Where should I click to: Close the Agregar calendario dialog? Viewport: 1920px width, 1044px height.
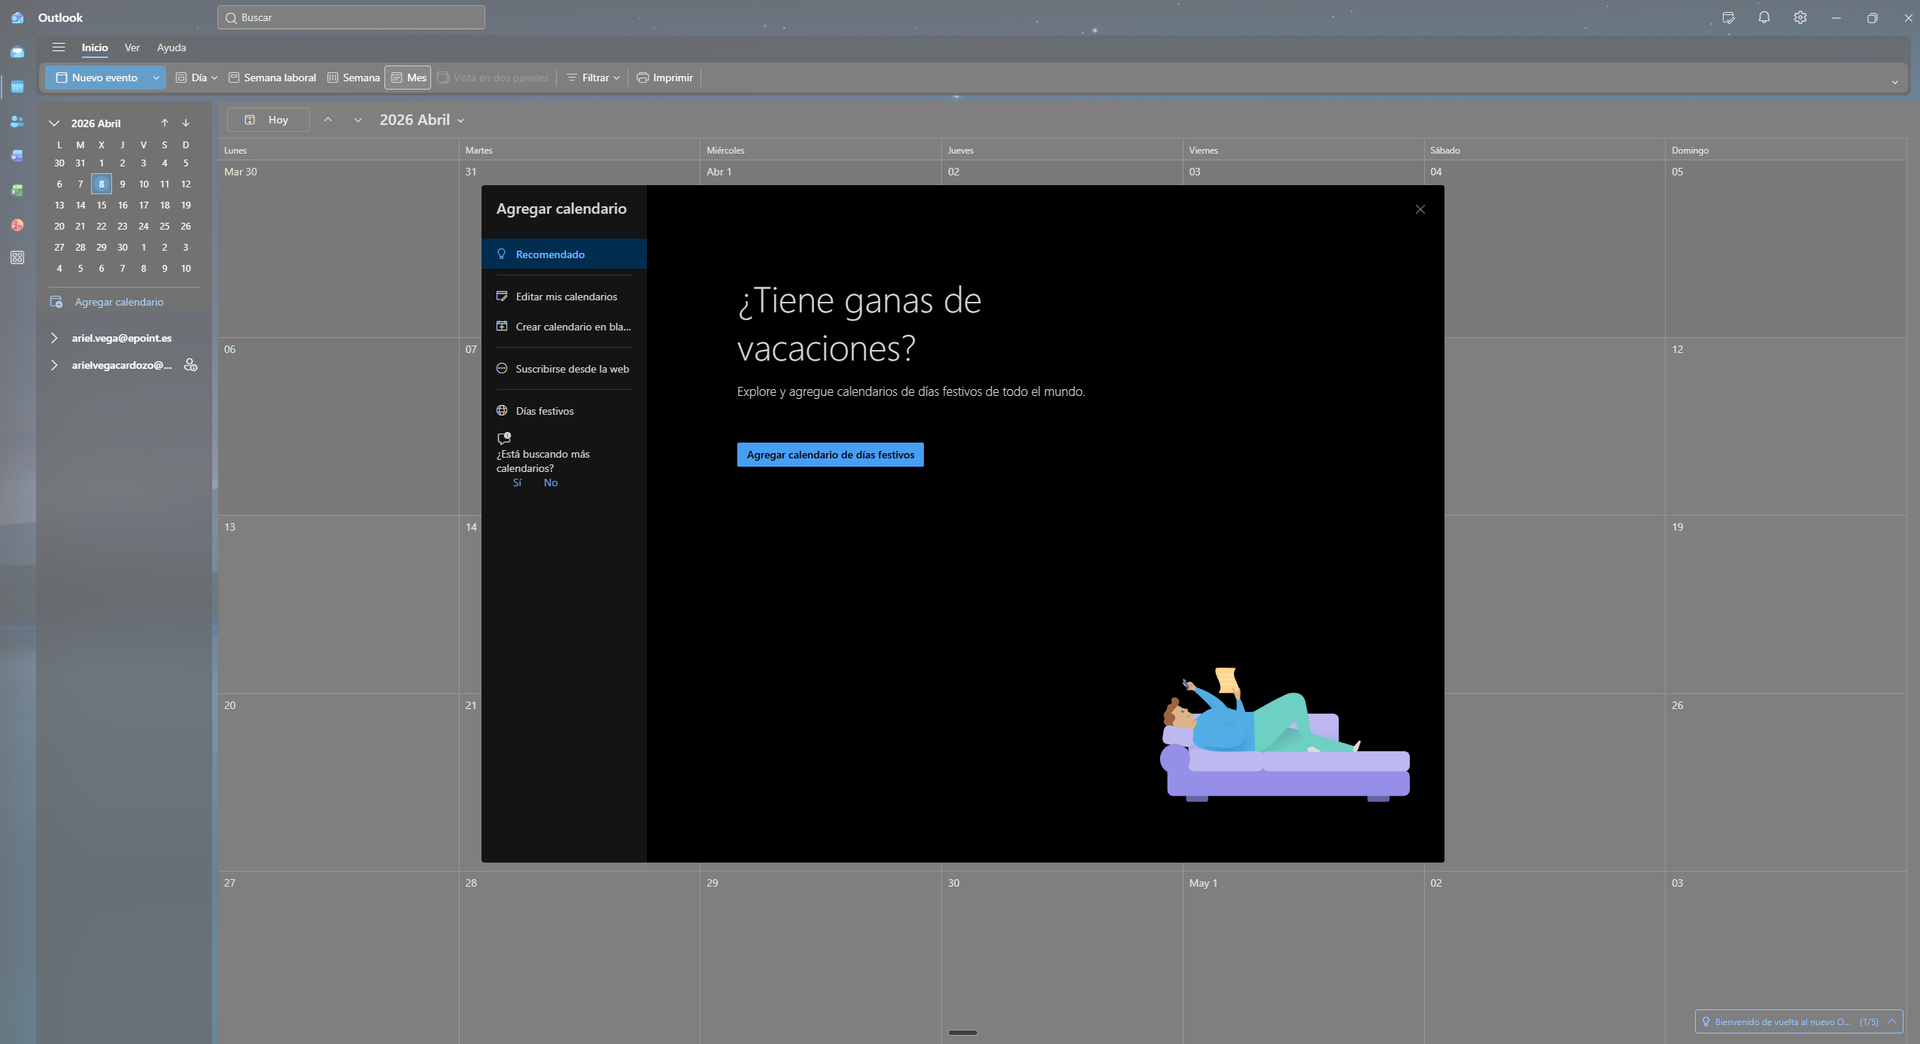1420,209
